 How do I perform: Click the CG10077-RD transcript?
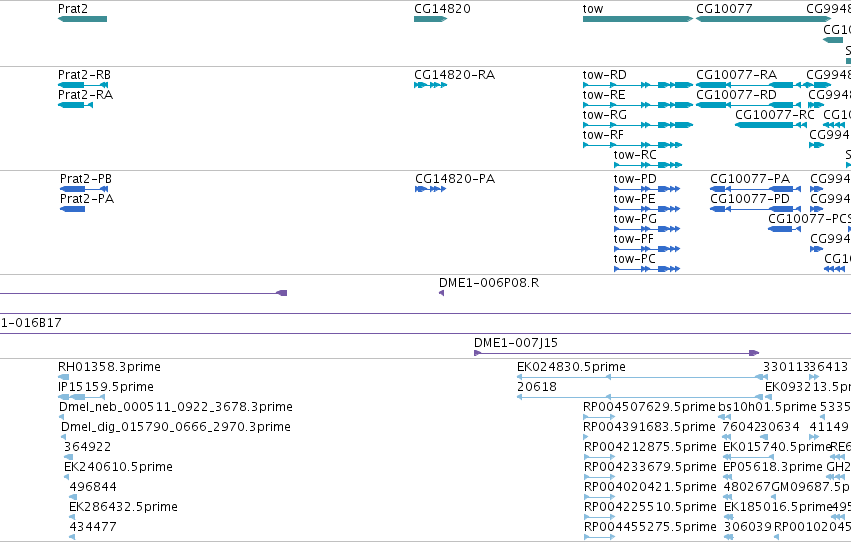point(748,105)
